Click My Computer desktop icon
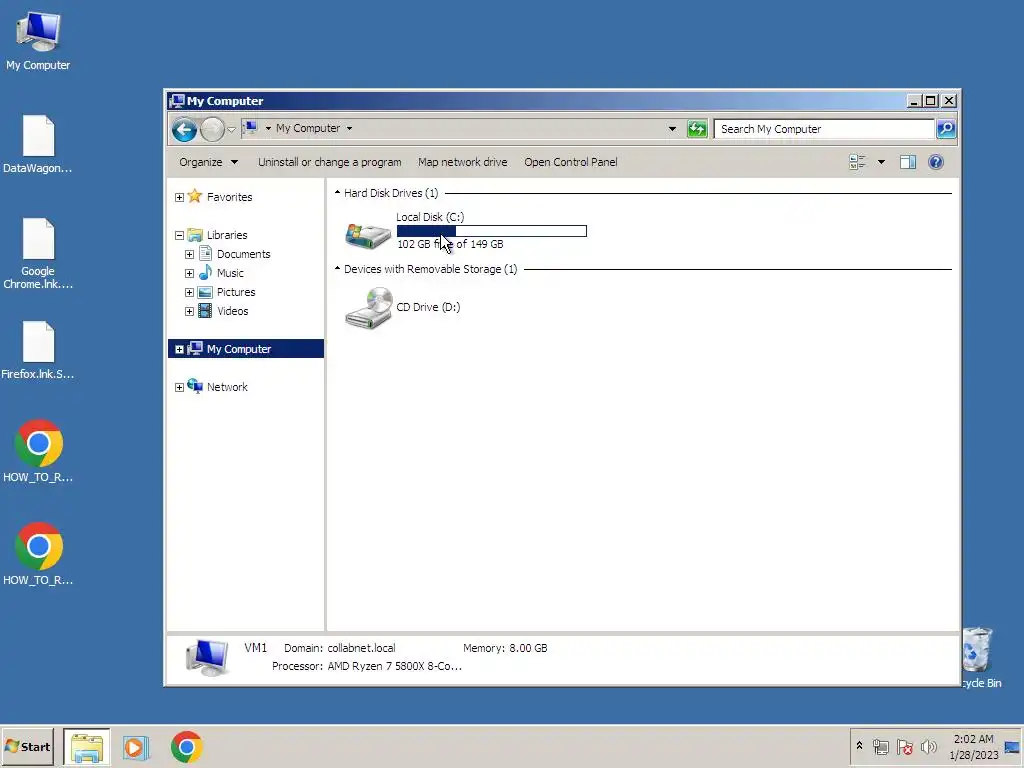The height and width of the screenshot is (768, 1024). pyautogui.click(x=38, y=41)
